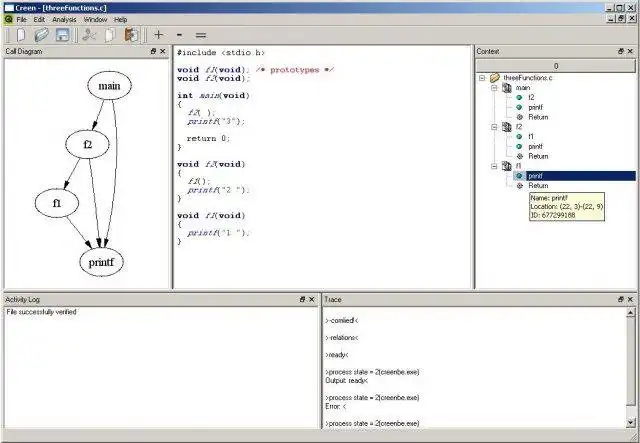Screen dimensions: 640x443
Task: Click the printf node in Call Diagram
Action: [x=101, y=262]
